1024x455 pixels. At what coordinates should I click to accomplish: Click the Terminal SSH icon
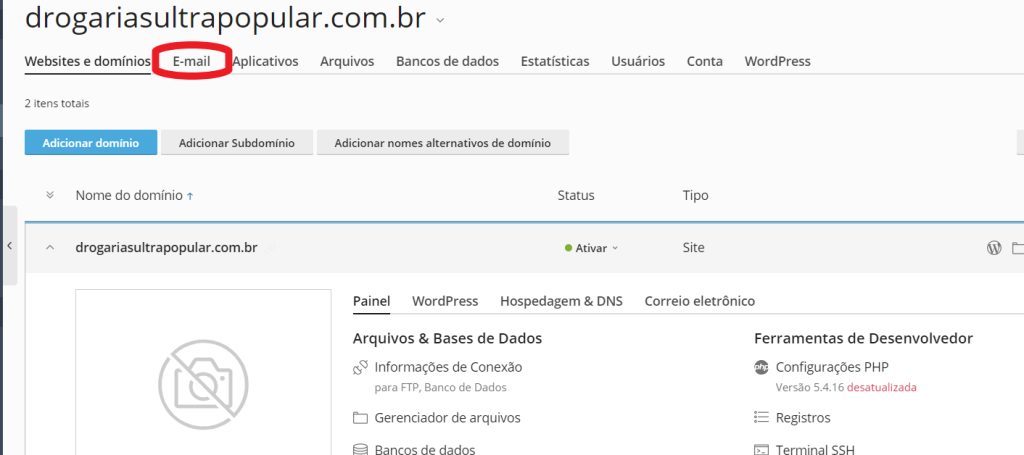coord(762,449)
